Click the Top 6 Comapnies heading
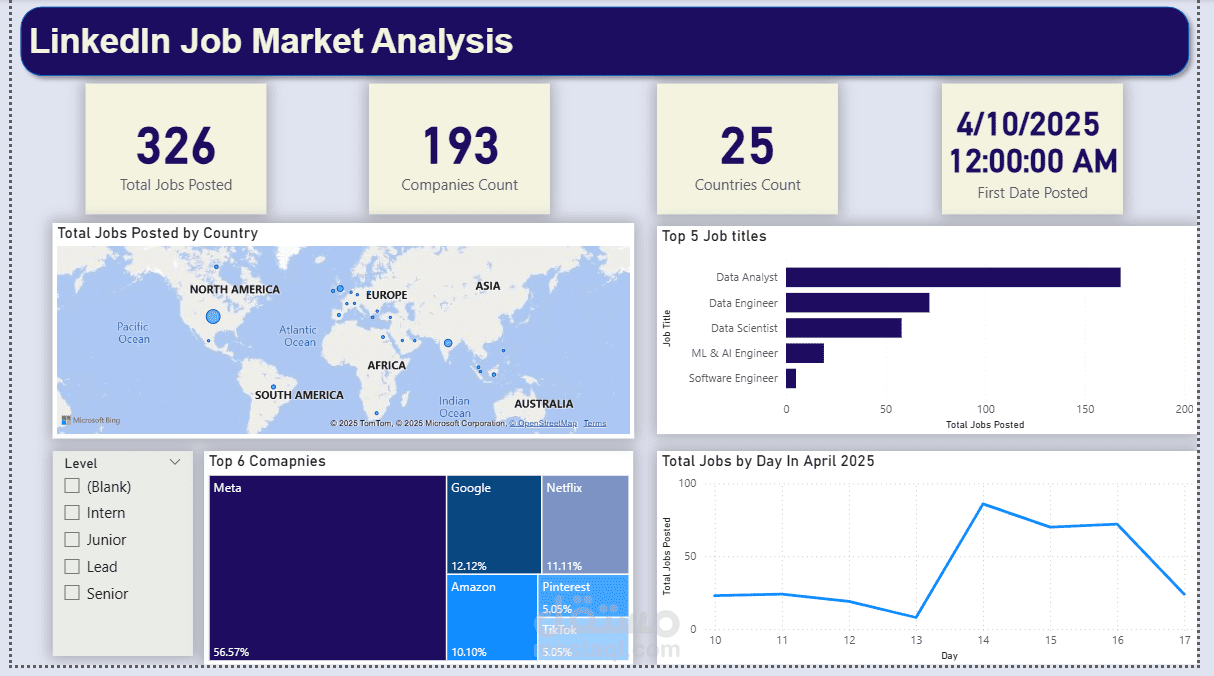 pyautogui.click(x=267, y=461)
